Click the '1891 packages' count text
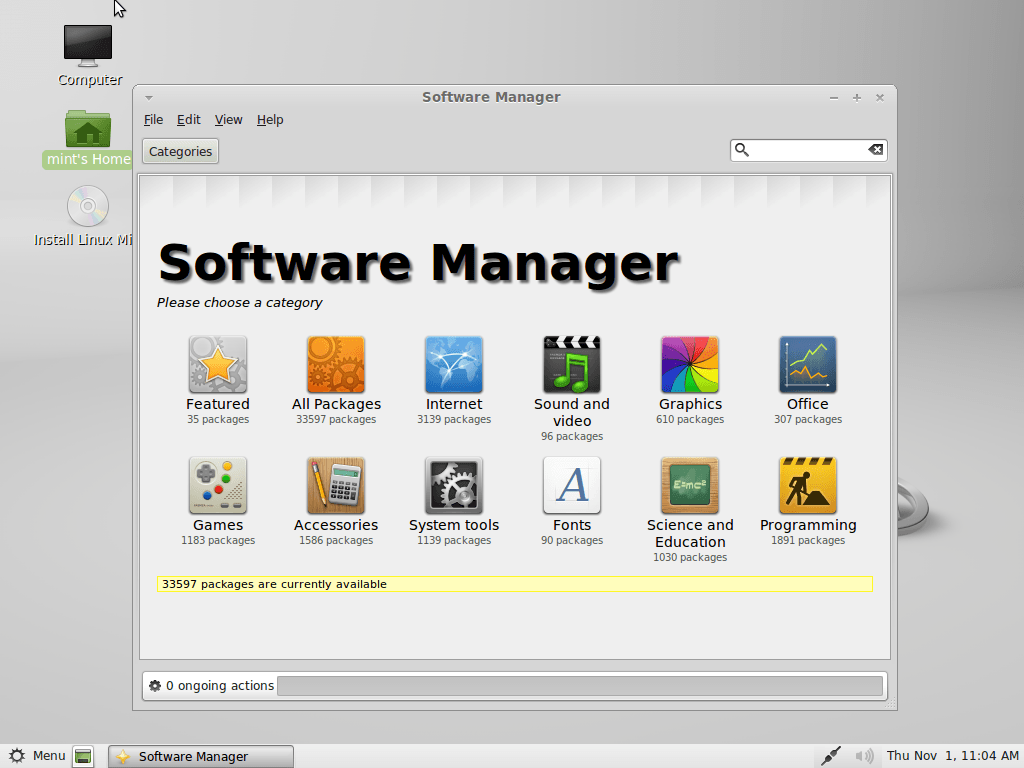The height and width of the screenshot is (768, 1024). (808, 540)
